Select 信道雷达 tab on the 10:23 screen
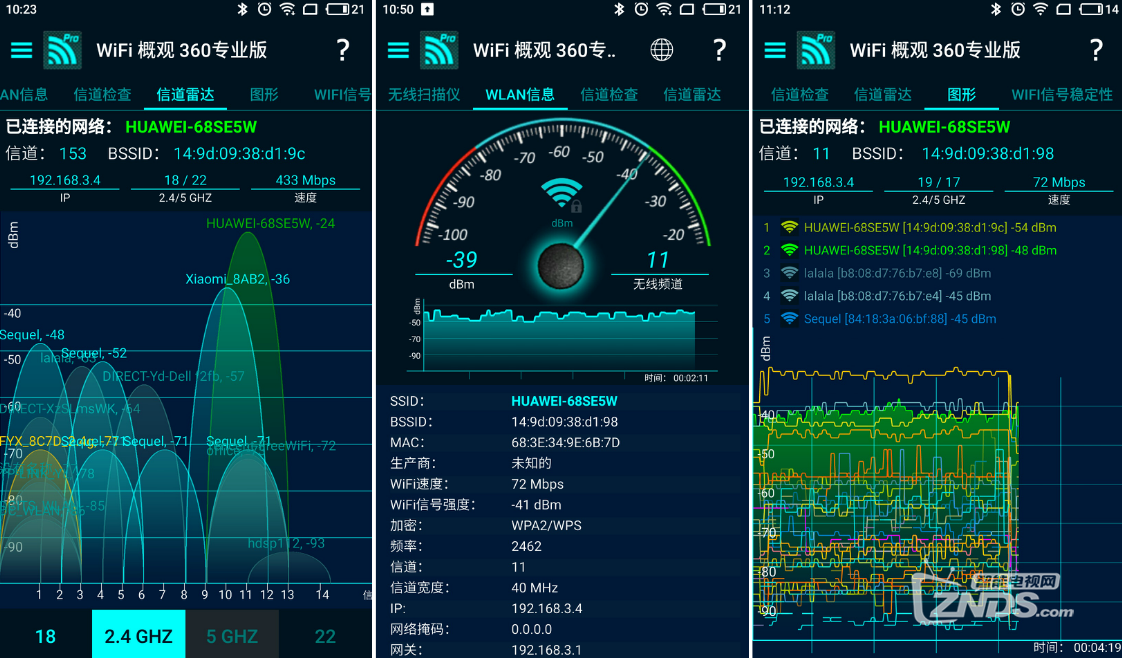This screenshot has width=1122, height=658. (x=185, y=94)
